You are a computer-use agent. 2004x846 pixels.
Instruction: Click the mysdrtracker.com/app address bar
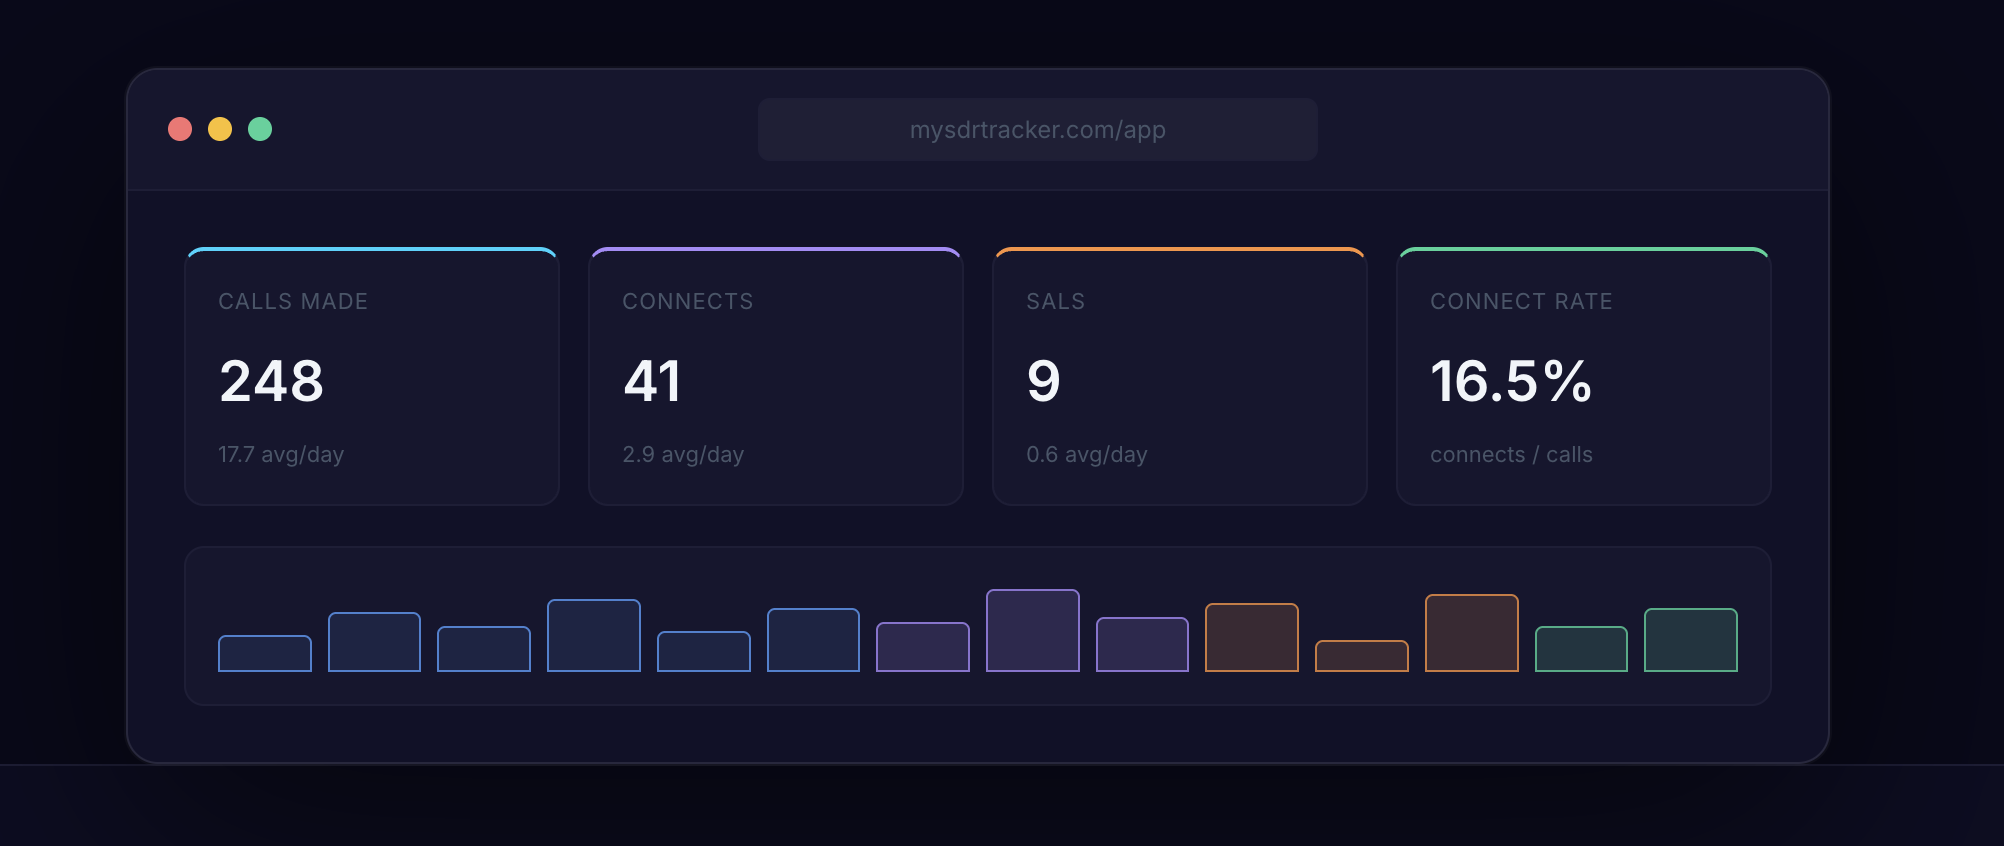(1038, 129)
